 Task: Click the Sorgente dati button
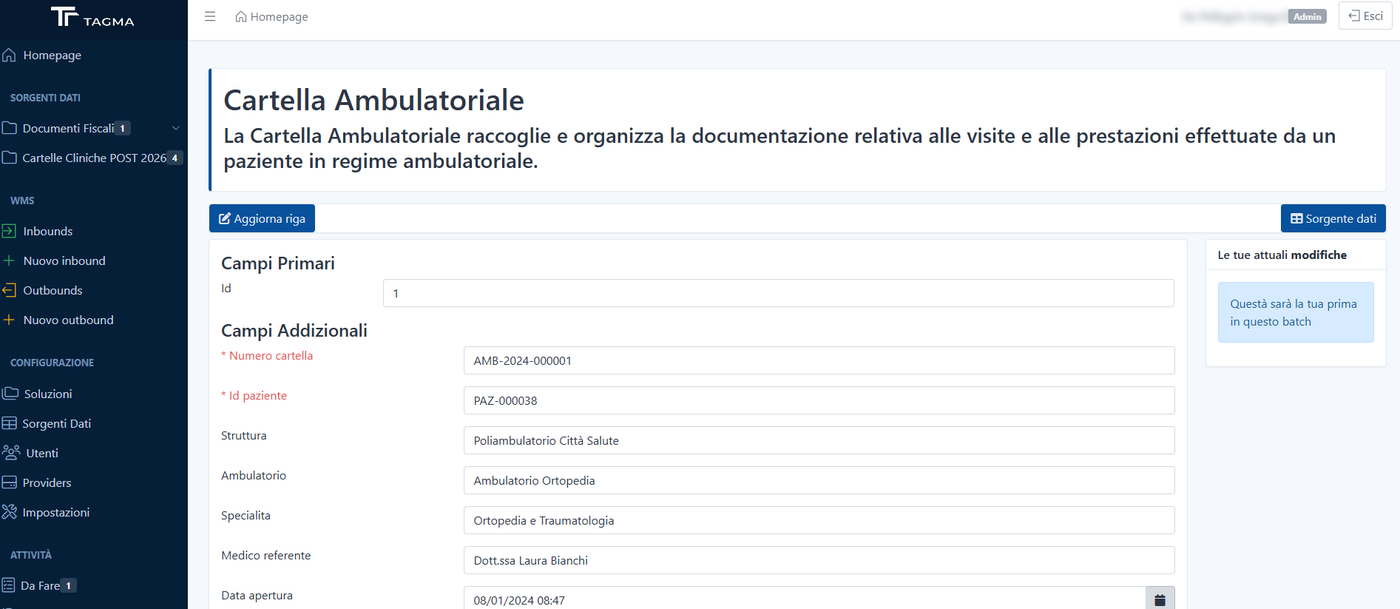[1333, 219]
